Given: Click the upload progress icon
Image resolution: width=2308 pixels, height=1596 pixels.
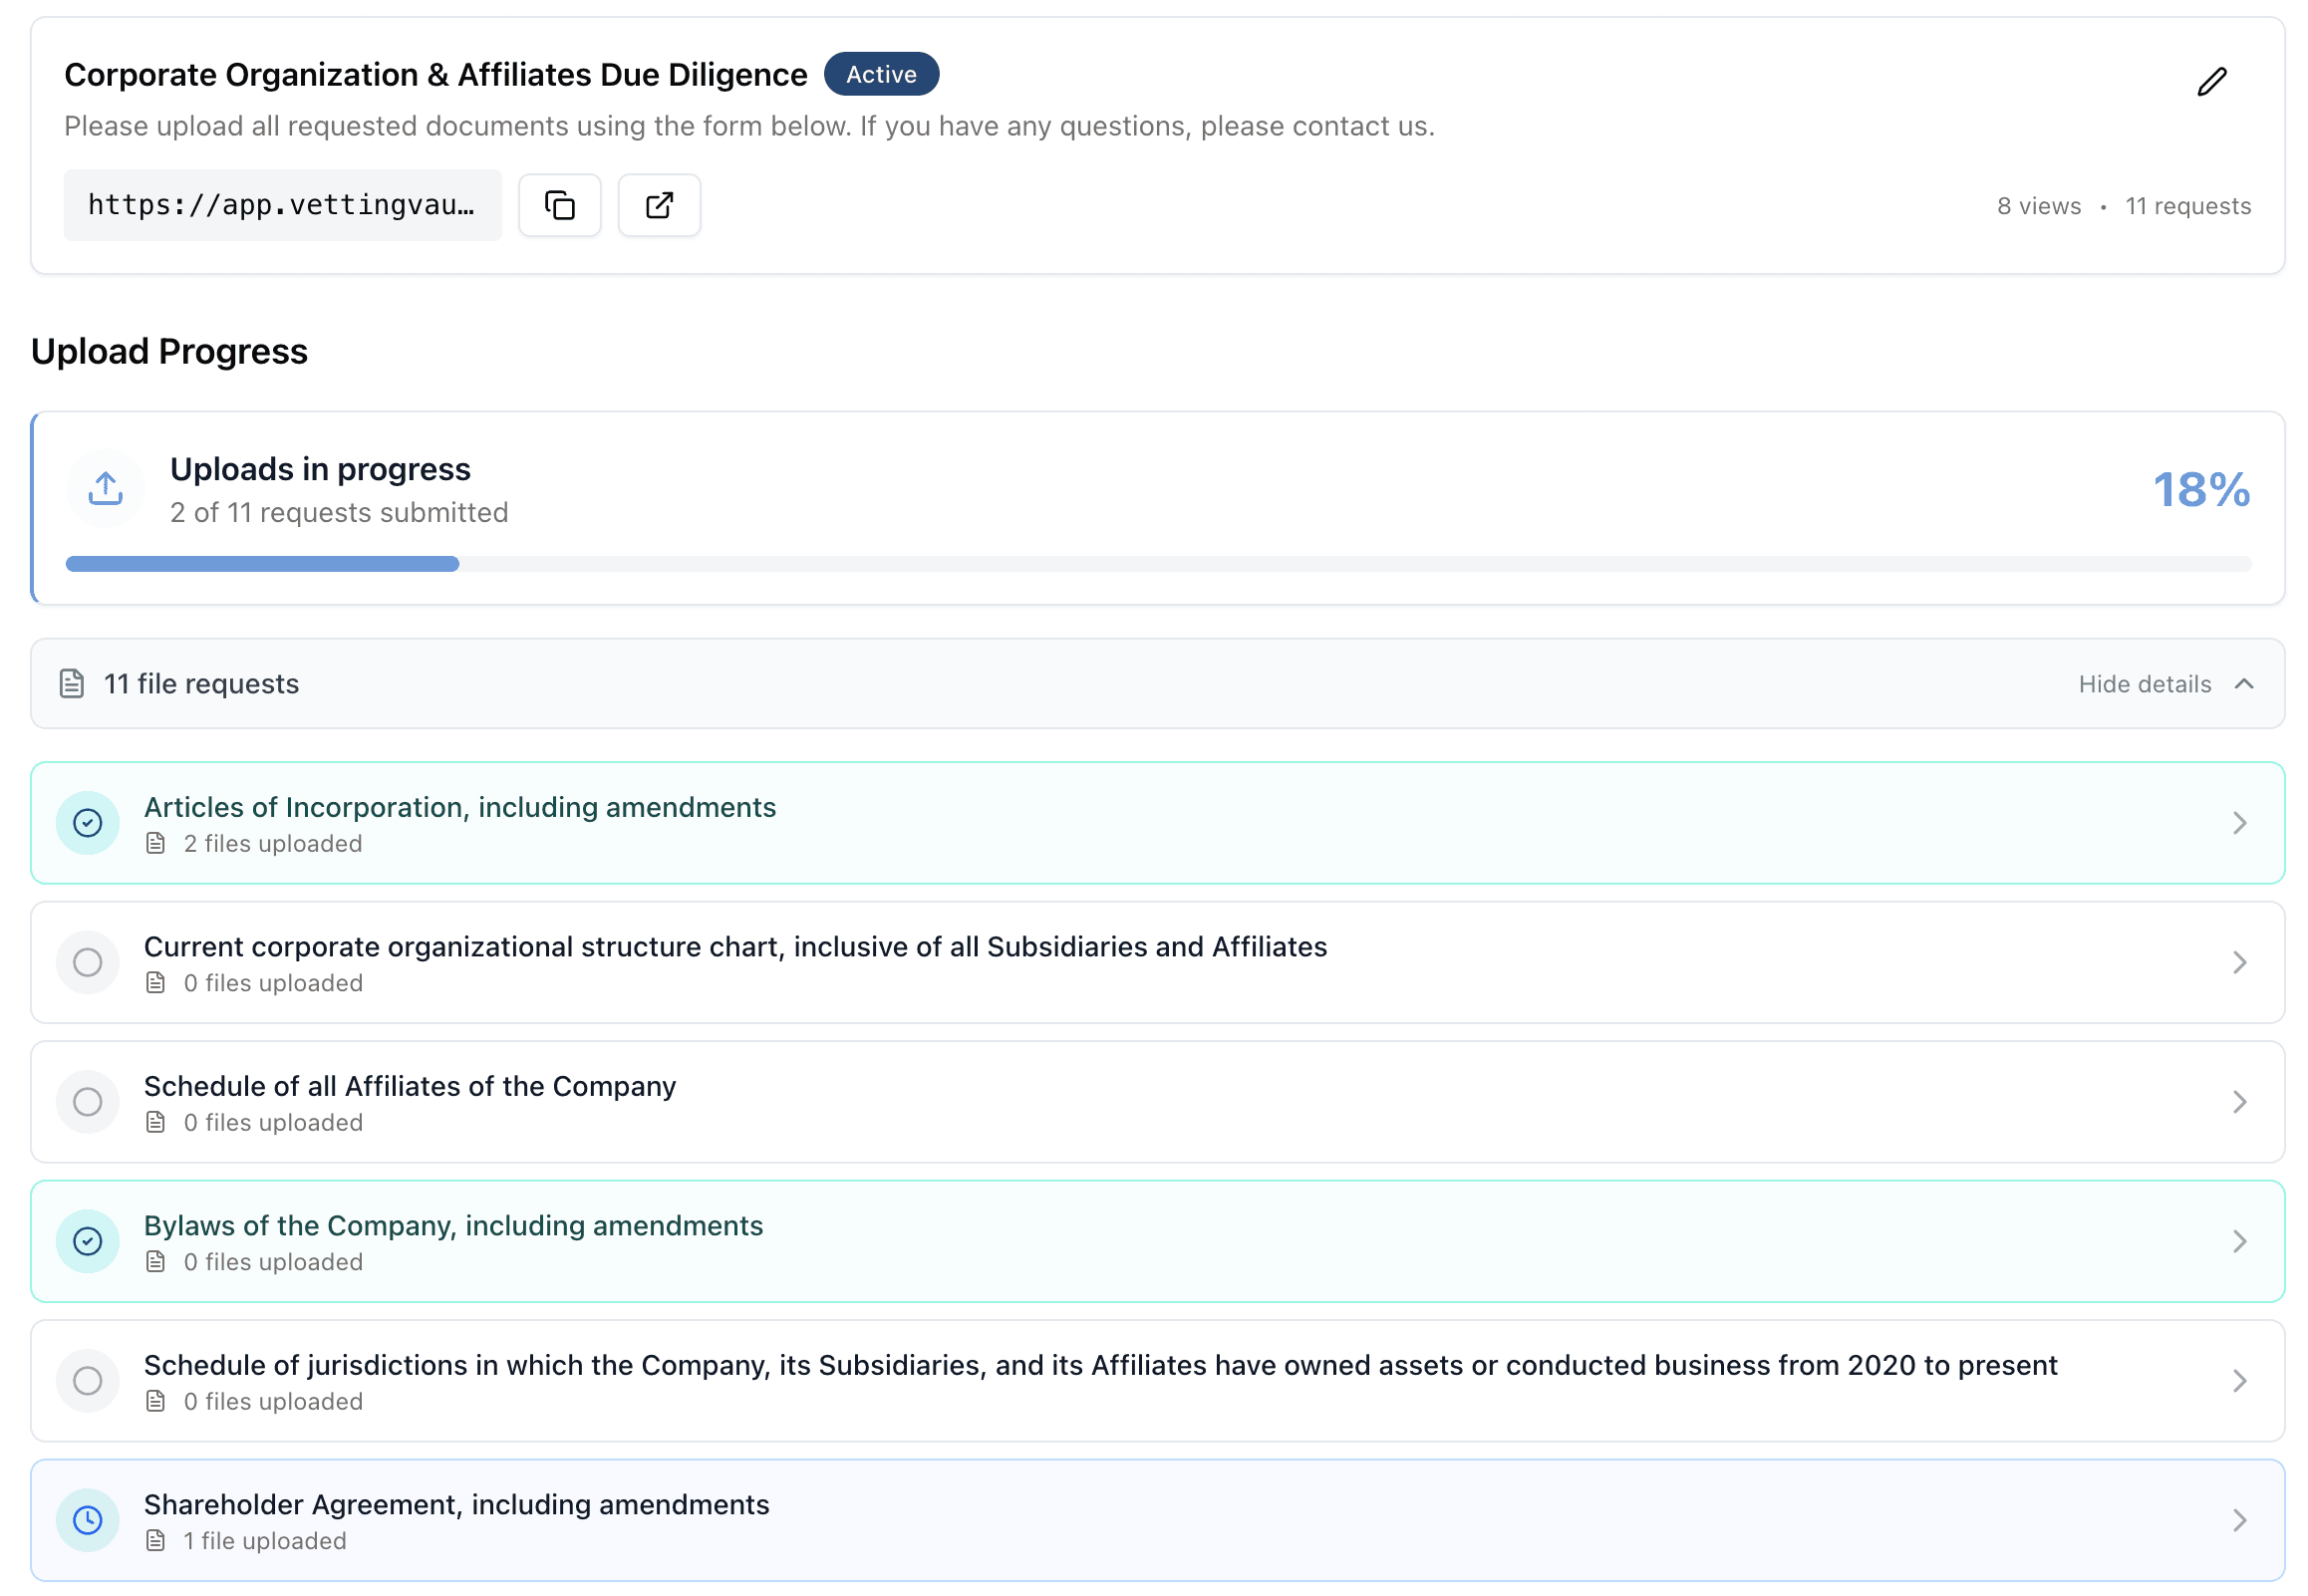Looking at the screenshot, I should pos(104,487).
